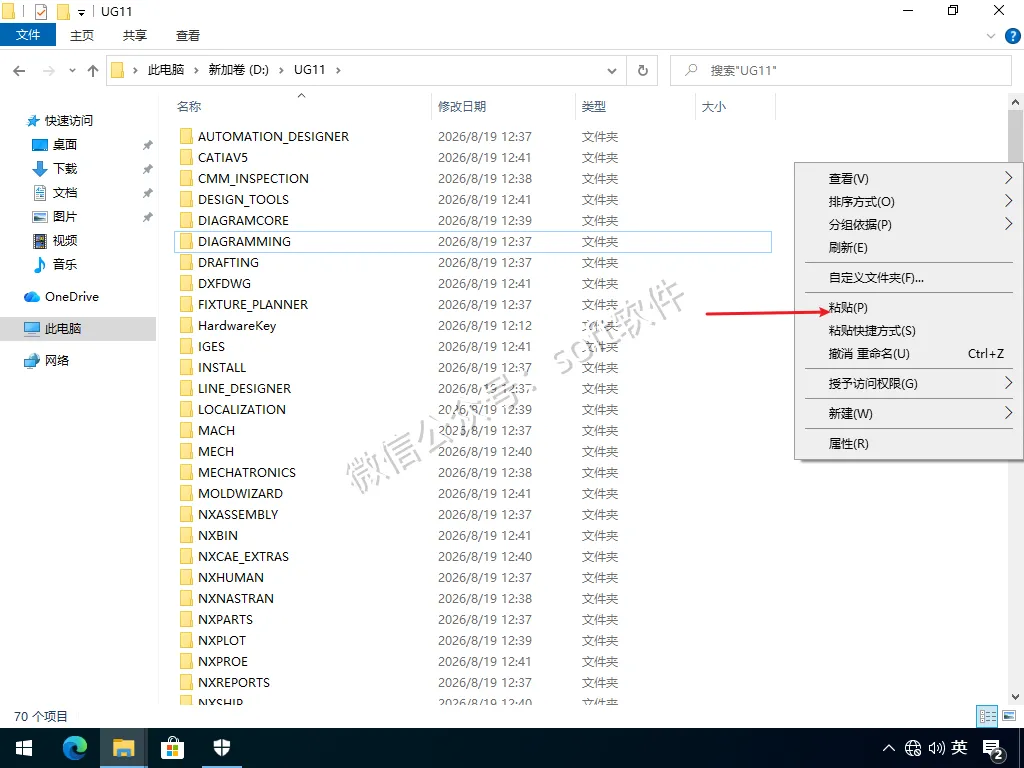Image resolution: width=1024 pixels, height=768 pixels.
Task: Sort by 类型 column header
Action: pyautogui.click(x=594, y=106)
